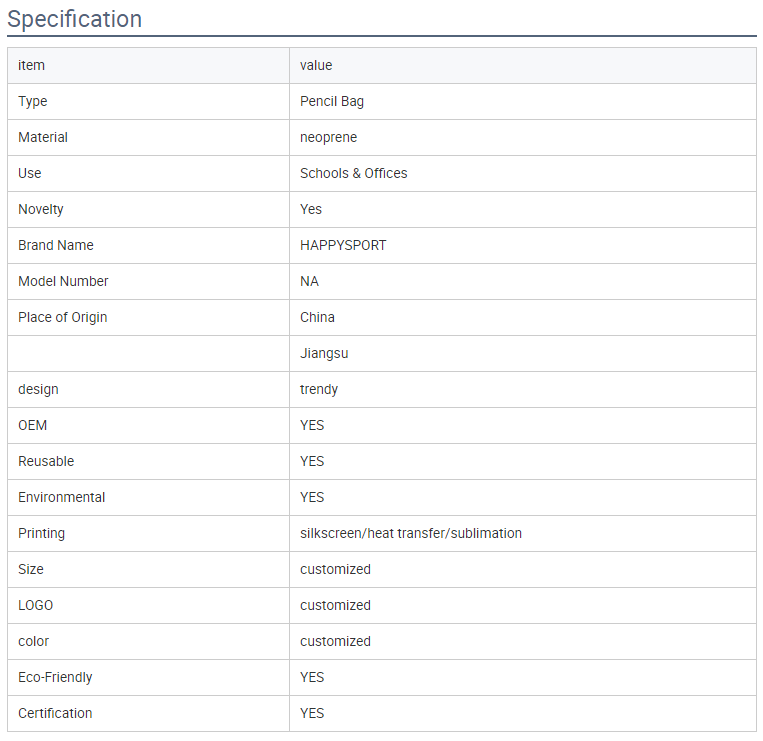The width and height of the screenshot is (763, 741).
Task: Select the Reusable row label
Action: (46, 461)
